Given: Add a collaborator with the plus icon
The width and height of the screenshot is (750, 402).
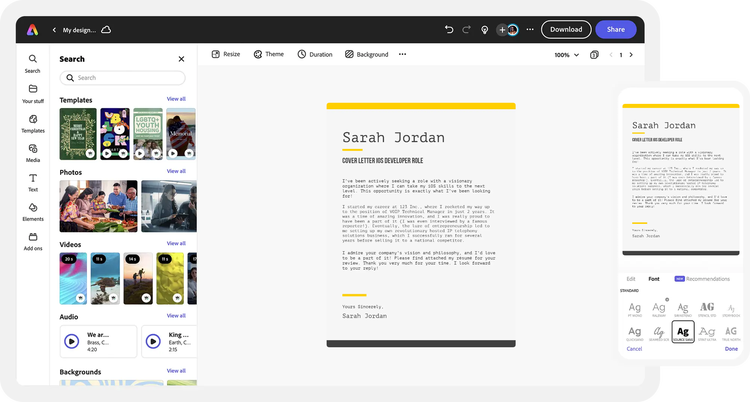Looking at the screenshot, I should (x=502, y=30).
